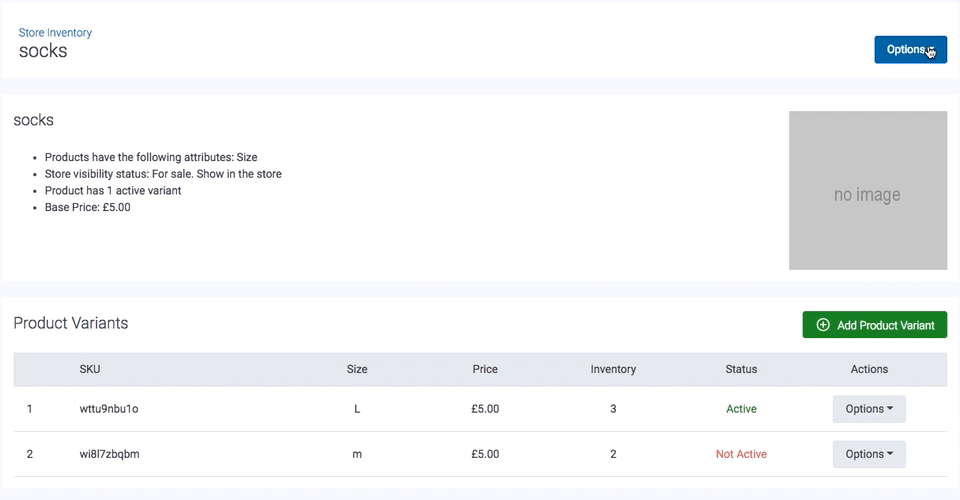The image size is (960, 500).
Task: Expand Options for variant wttu9nbu1o
Action: coord(869,409)
